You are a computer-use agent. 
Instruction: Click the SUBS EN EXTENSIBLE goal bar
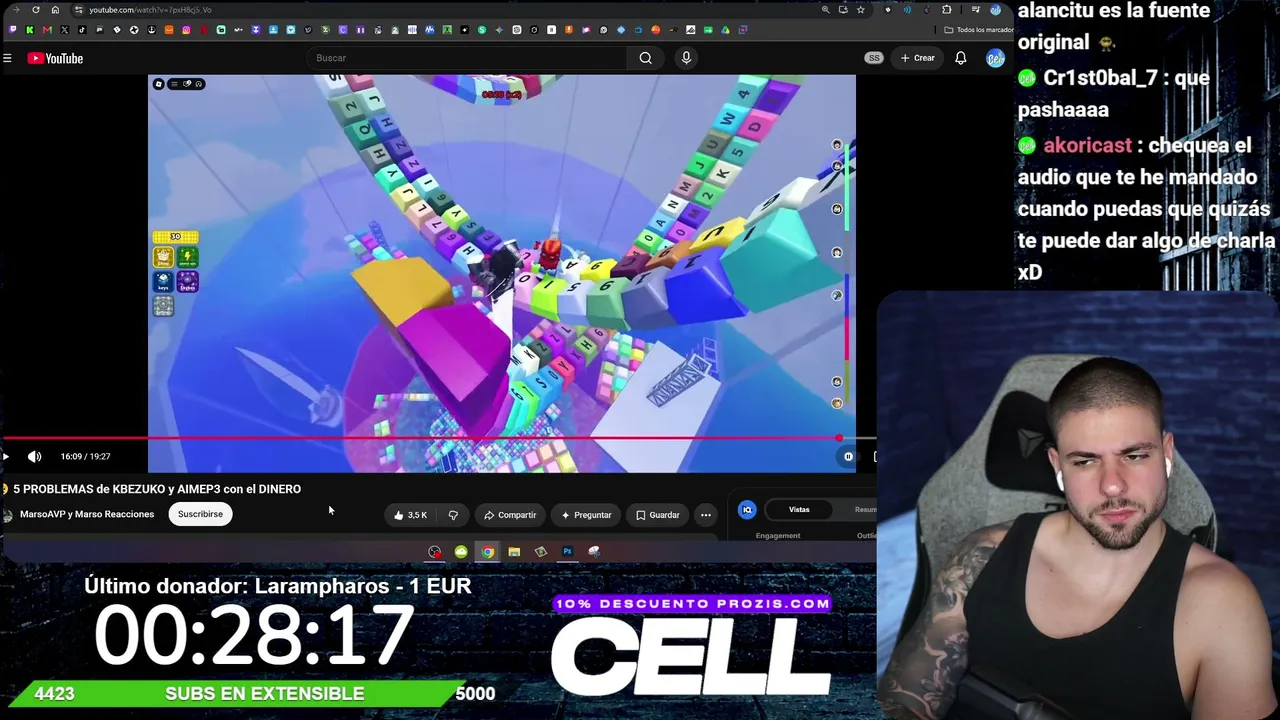264,694
